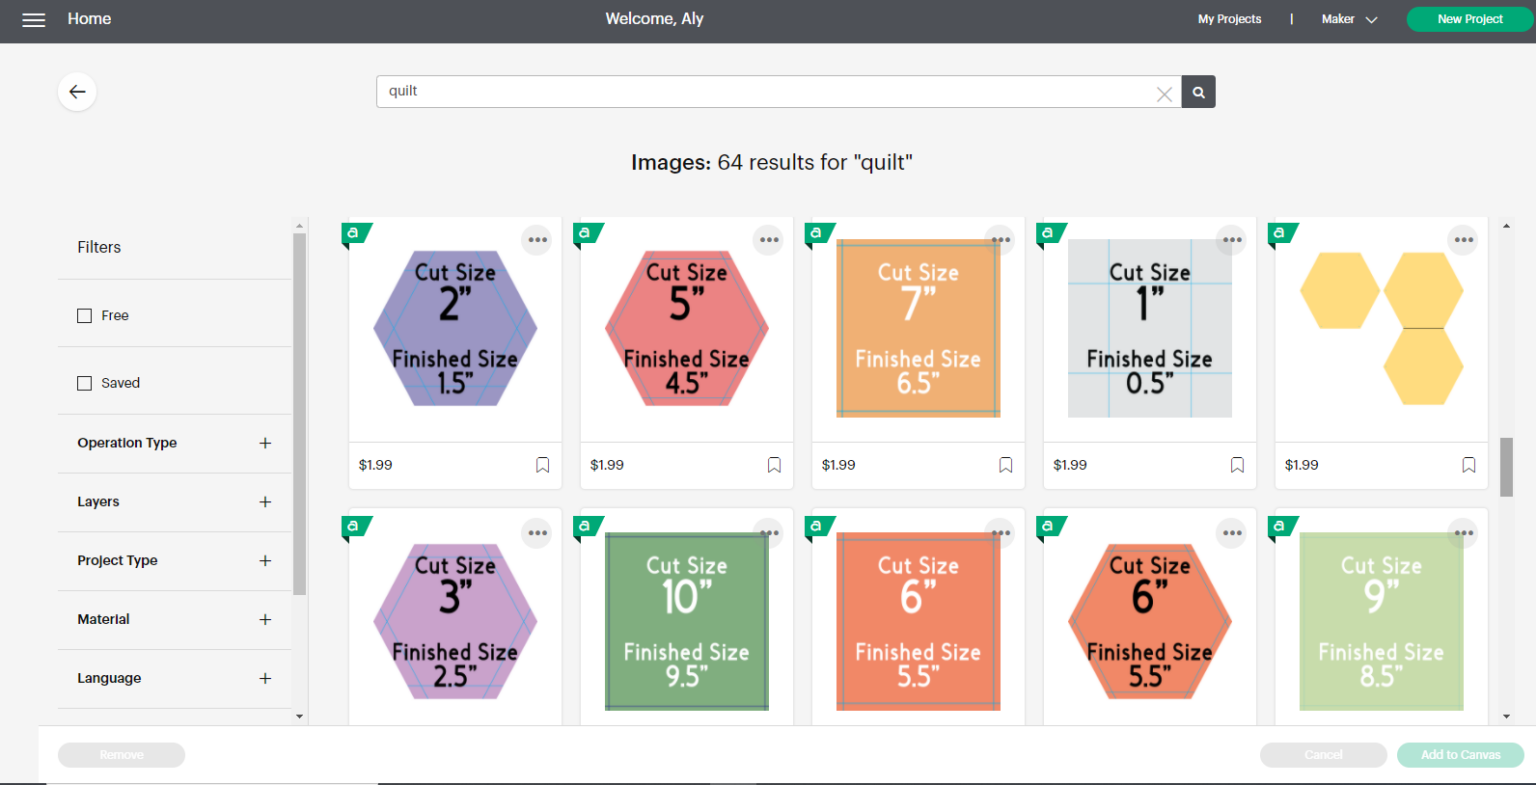The height and width of the screenshot is (785, 1536).
Task: Click the back arrow button
Action: [77, 92]
